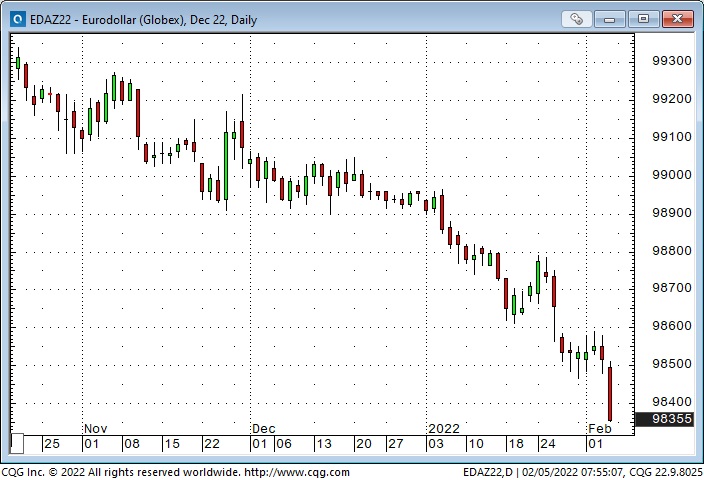
Task: Click the date label 15 on time axis
Action: (172, 444)
